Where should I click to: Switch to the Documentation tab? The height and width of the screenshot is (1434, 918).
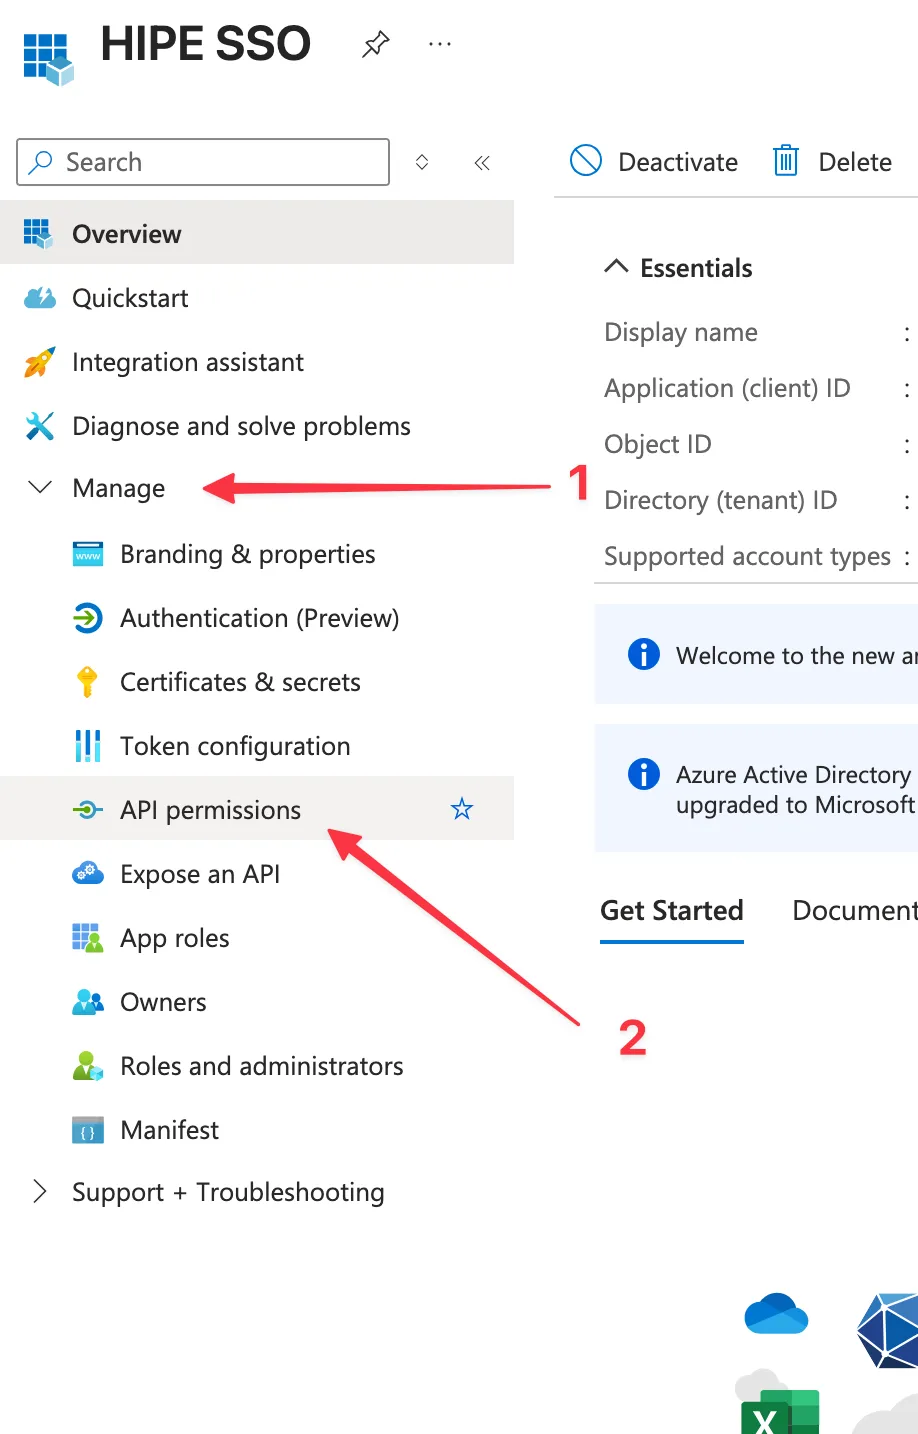coord(854,910)
